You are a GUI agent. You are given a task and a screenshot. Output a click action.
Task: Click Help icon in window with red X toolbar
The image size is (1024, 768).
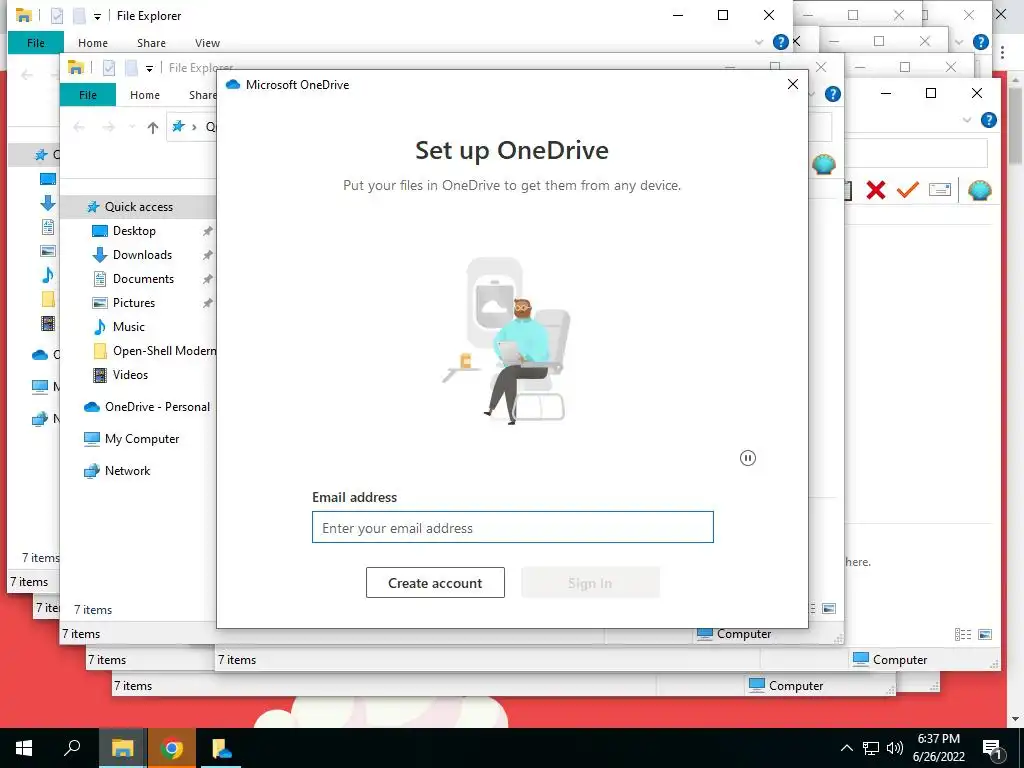[989, 120]
